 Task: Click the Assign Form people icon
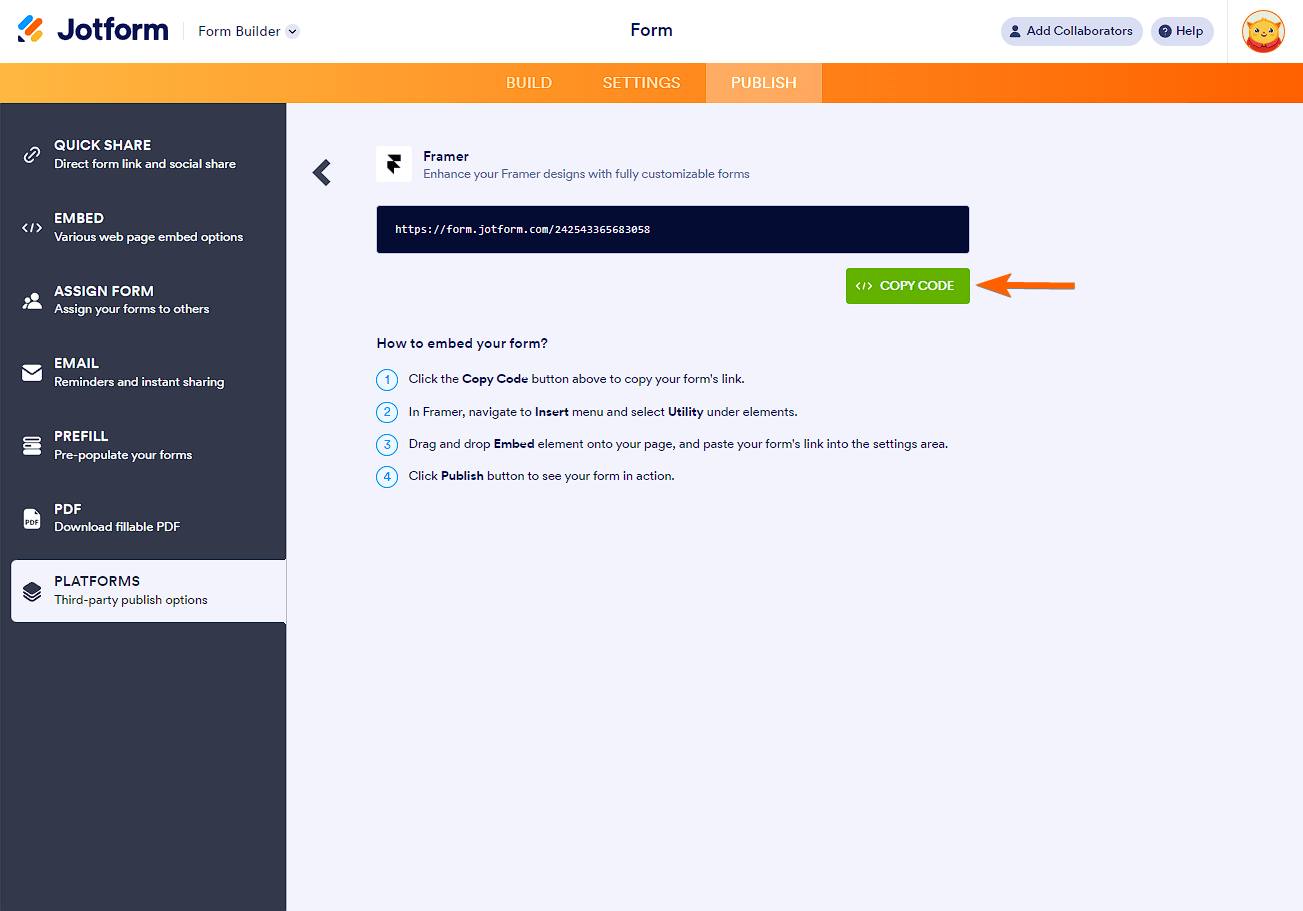pos(32,300)
